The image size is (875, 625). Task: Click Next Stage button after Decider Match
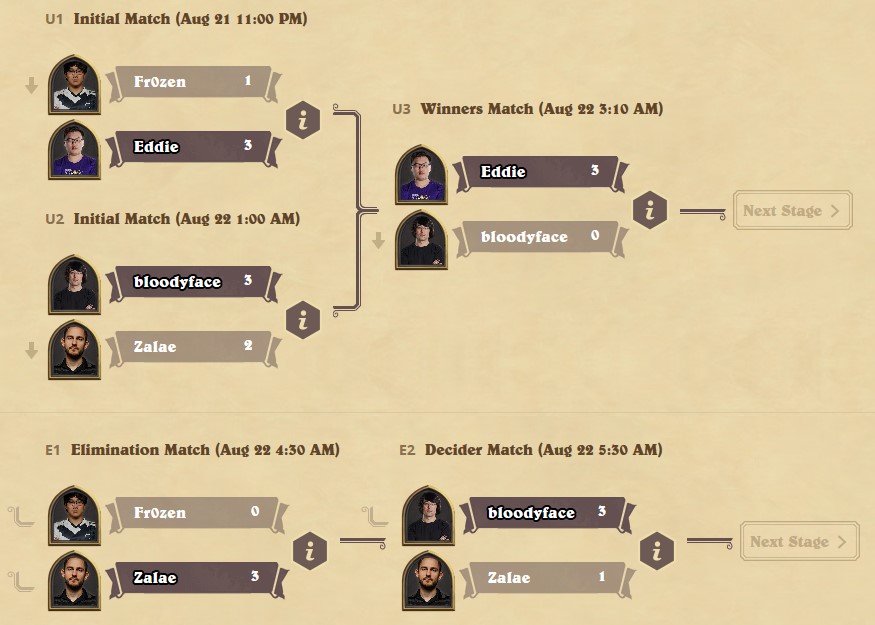click(799, 541)
